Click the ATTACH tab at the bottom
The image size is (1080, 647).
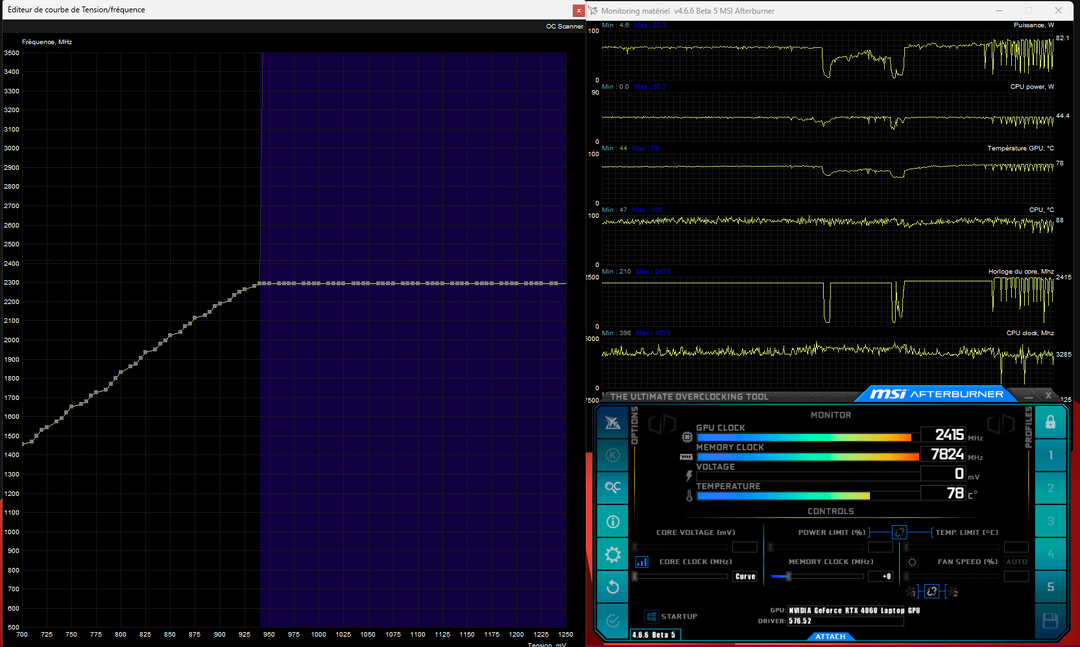point(830,636)
